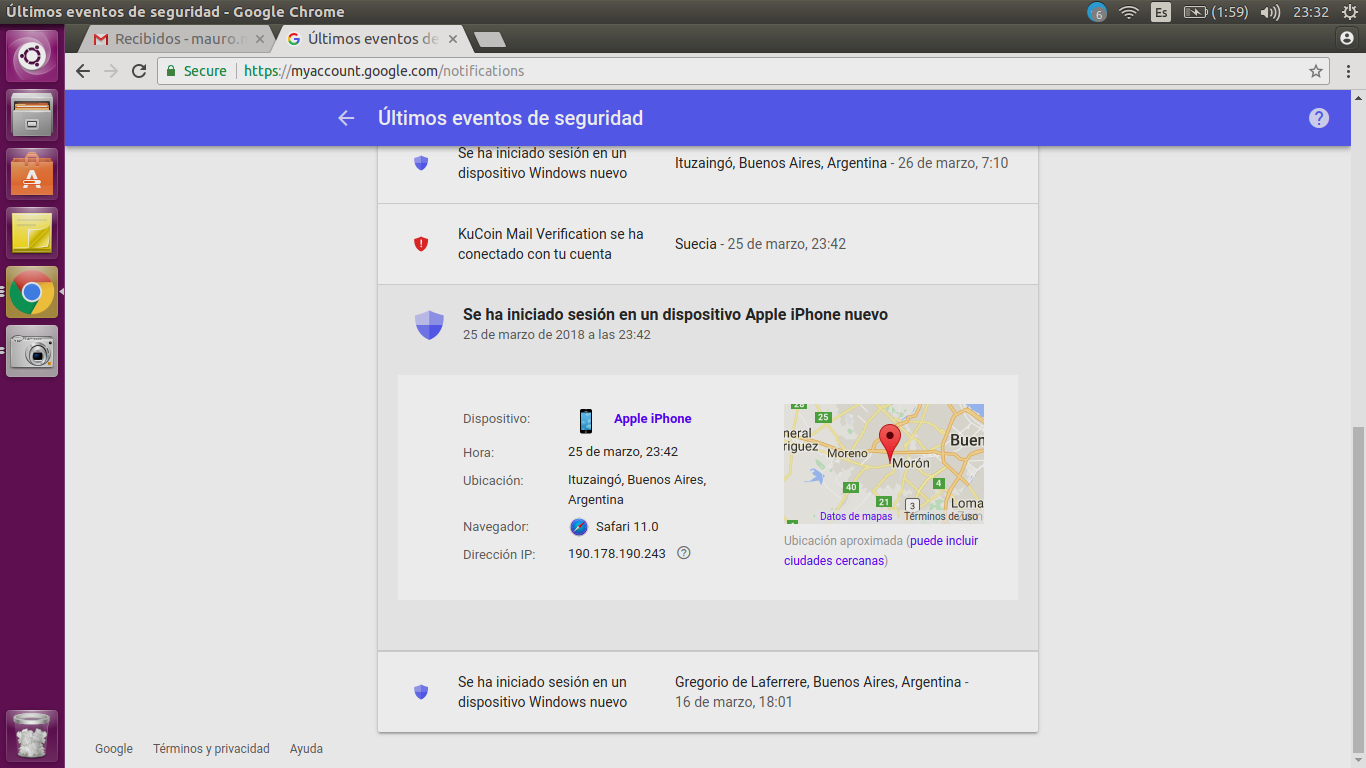The image size is (1366, 768).
Task: Click shield icon for Gregorio de Laferrere event
Action: click(x=421, y=692)
